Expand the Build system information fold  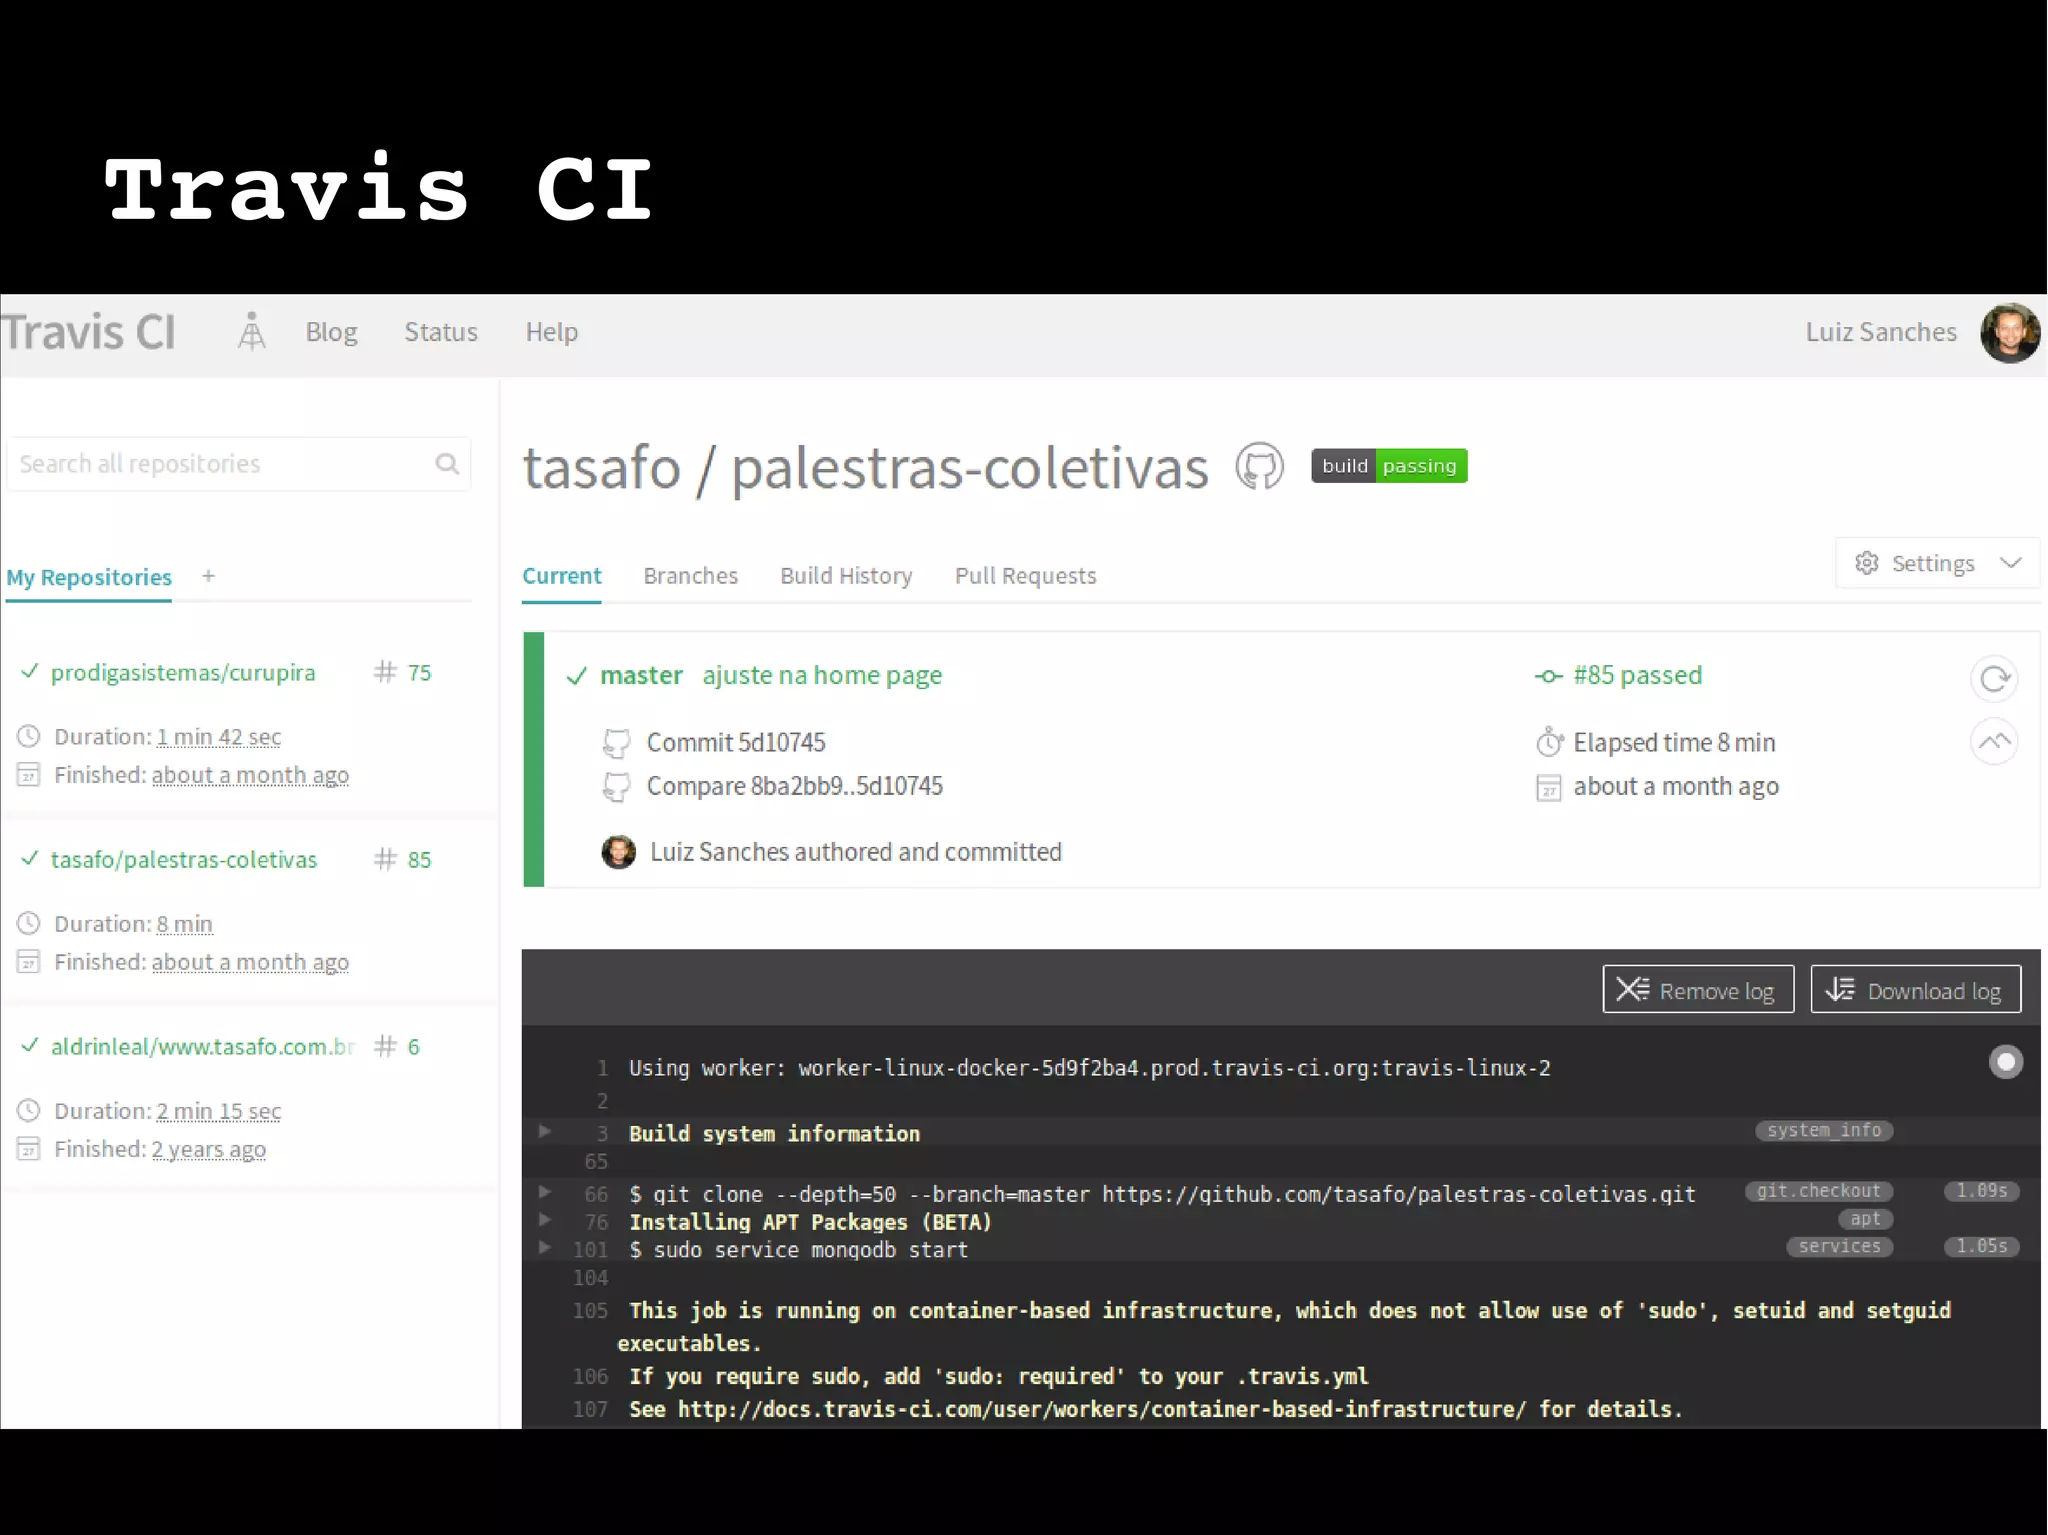point(545,1131)
